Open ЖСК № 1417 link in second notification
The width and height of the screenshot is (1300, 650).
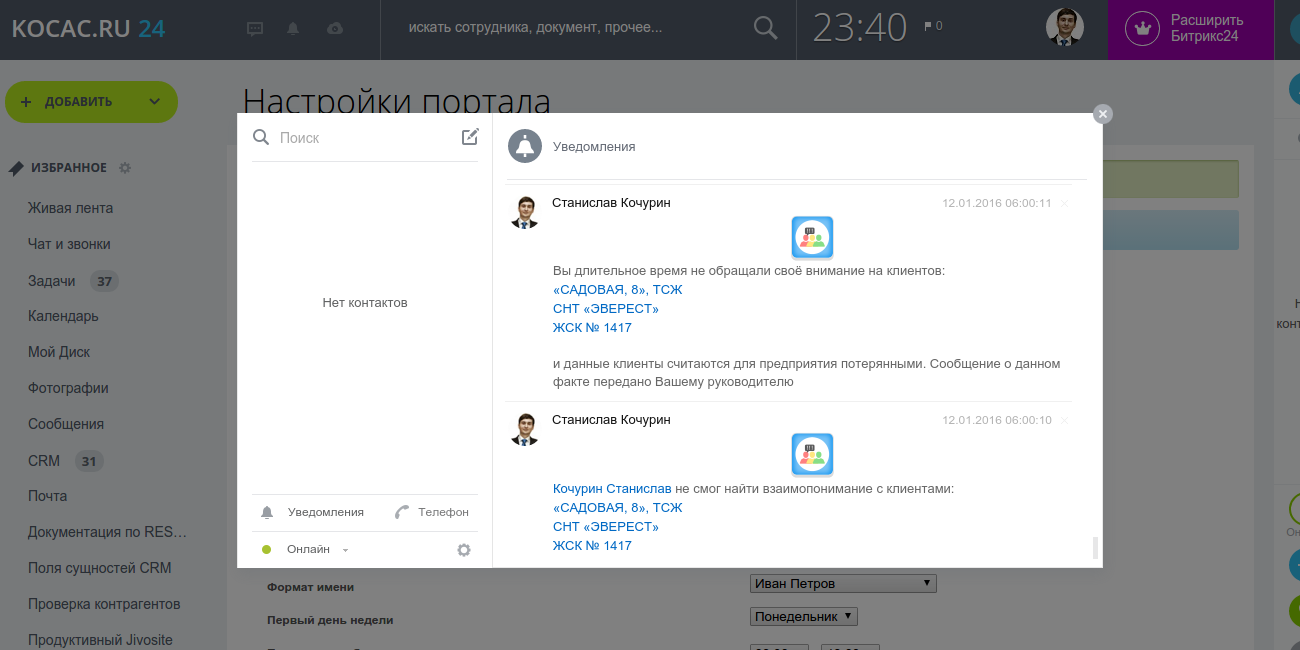point(592,545)
